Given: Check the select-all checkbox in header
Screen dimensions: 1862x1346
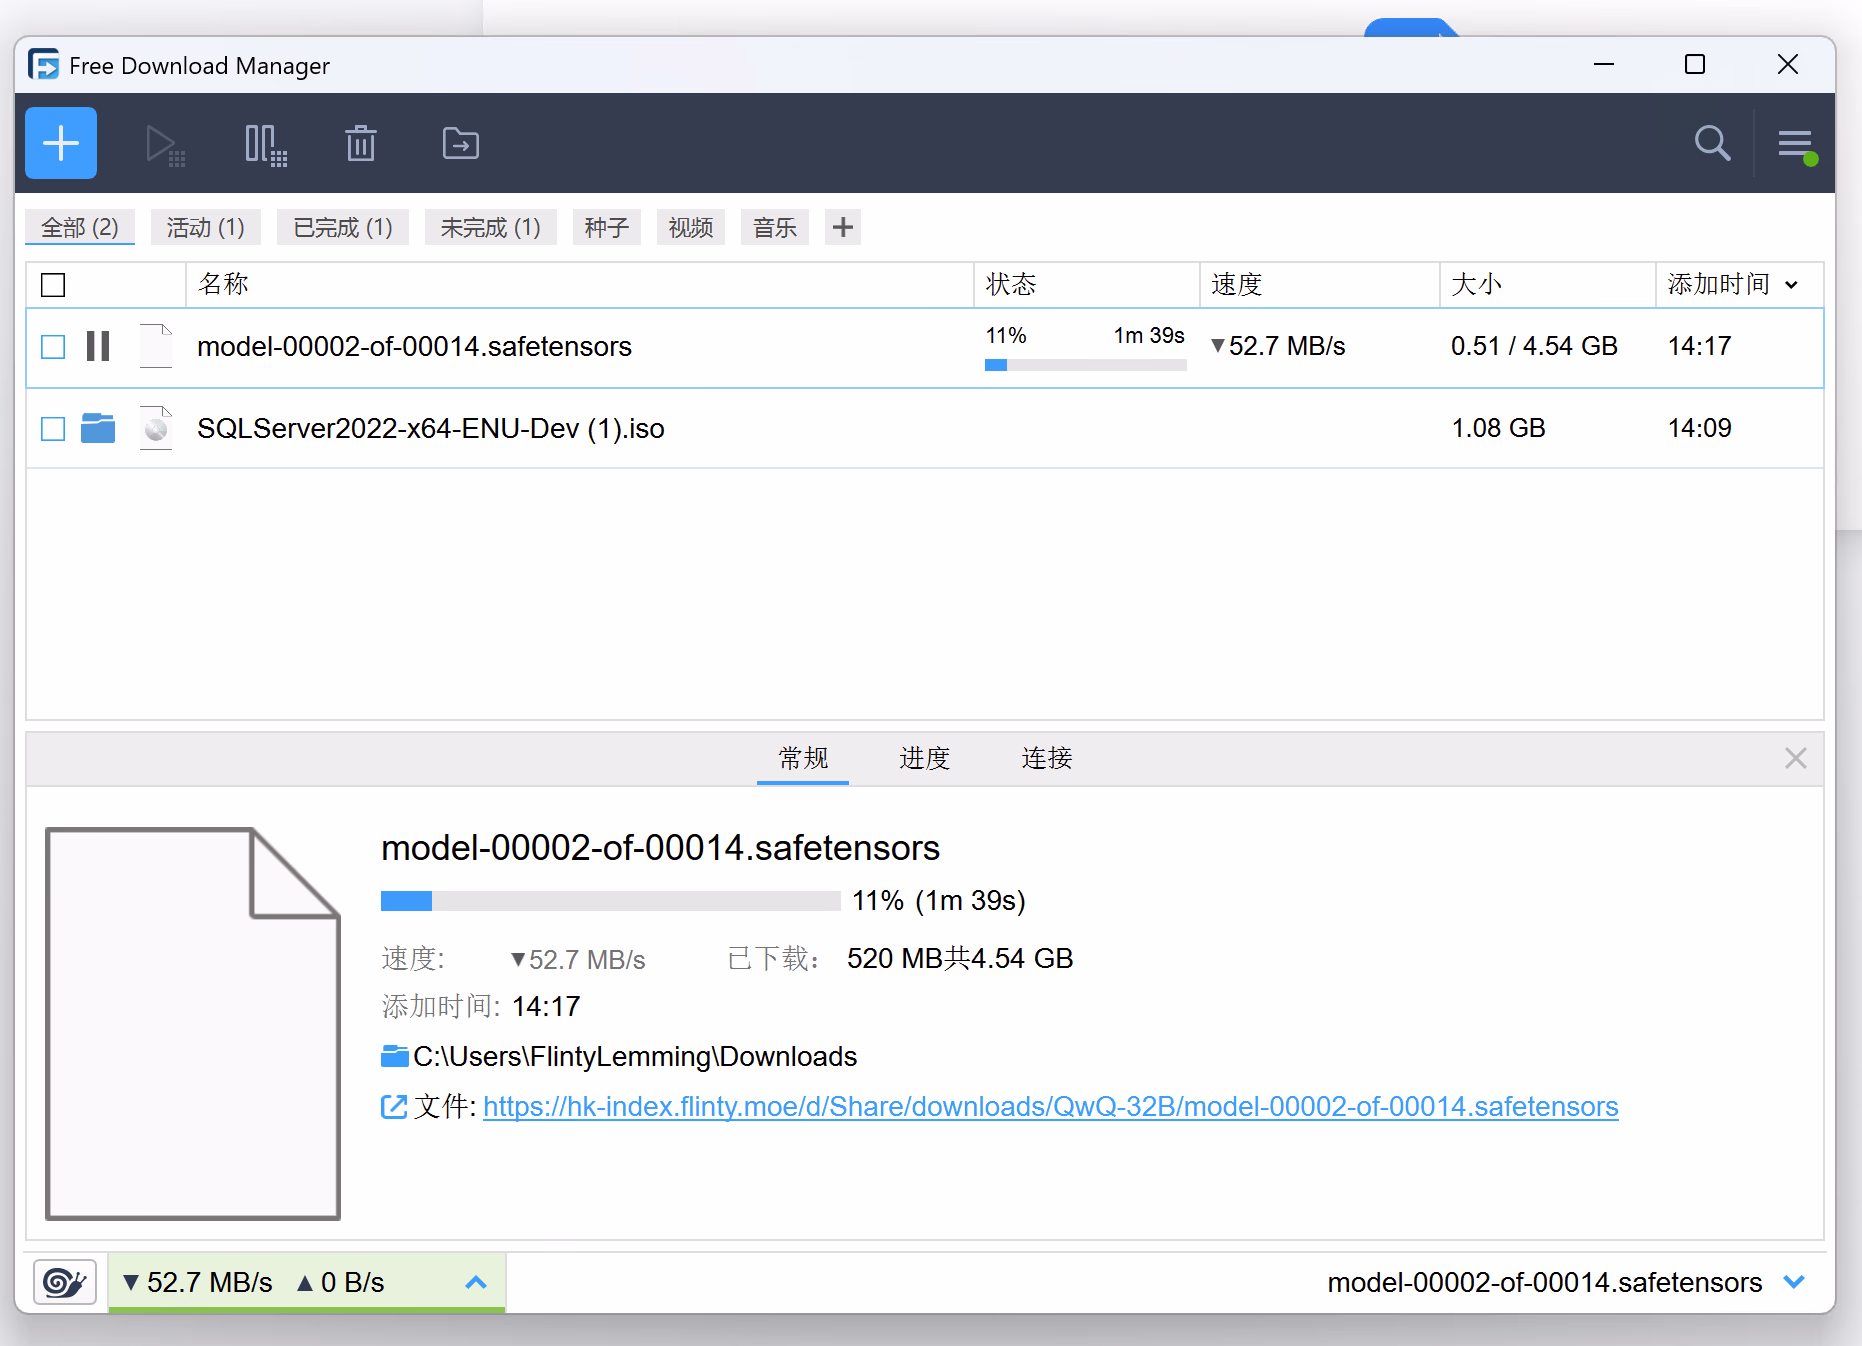Looking at the screenshot, I should [x=53, y=285].
